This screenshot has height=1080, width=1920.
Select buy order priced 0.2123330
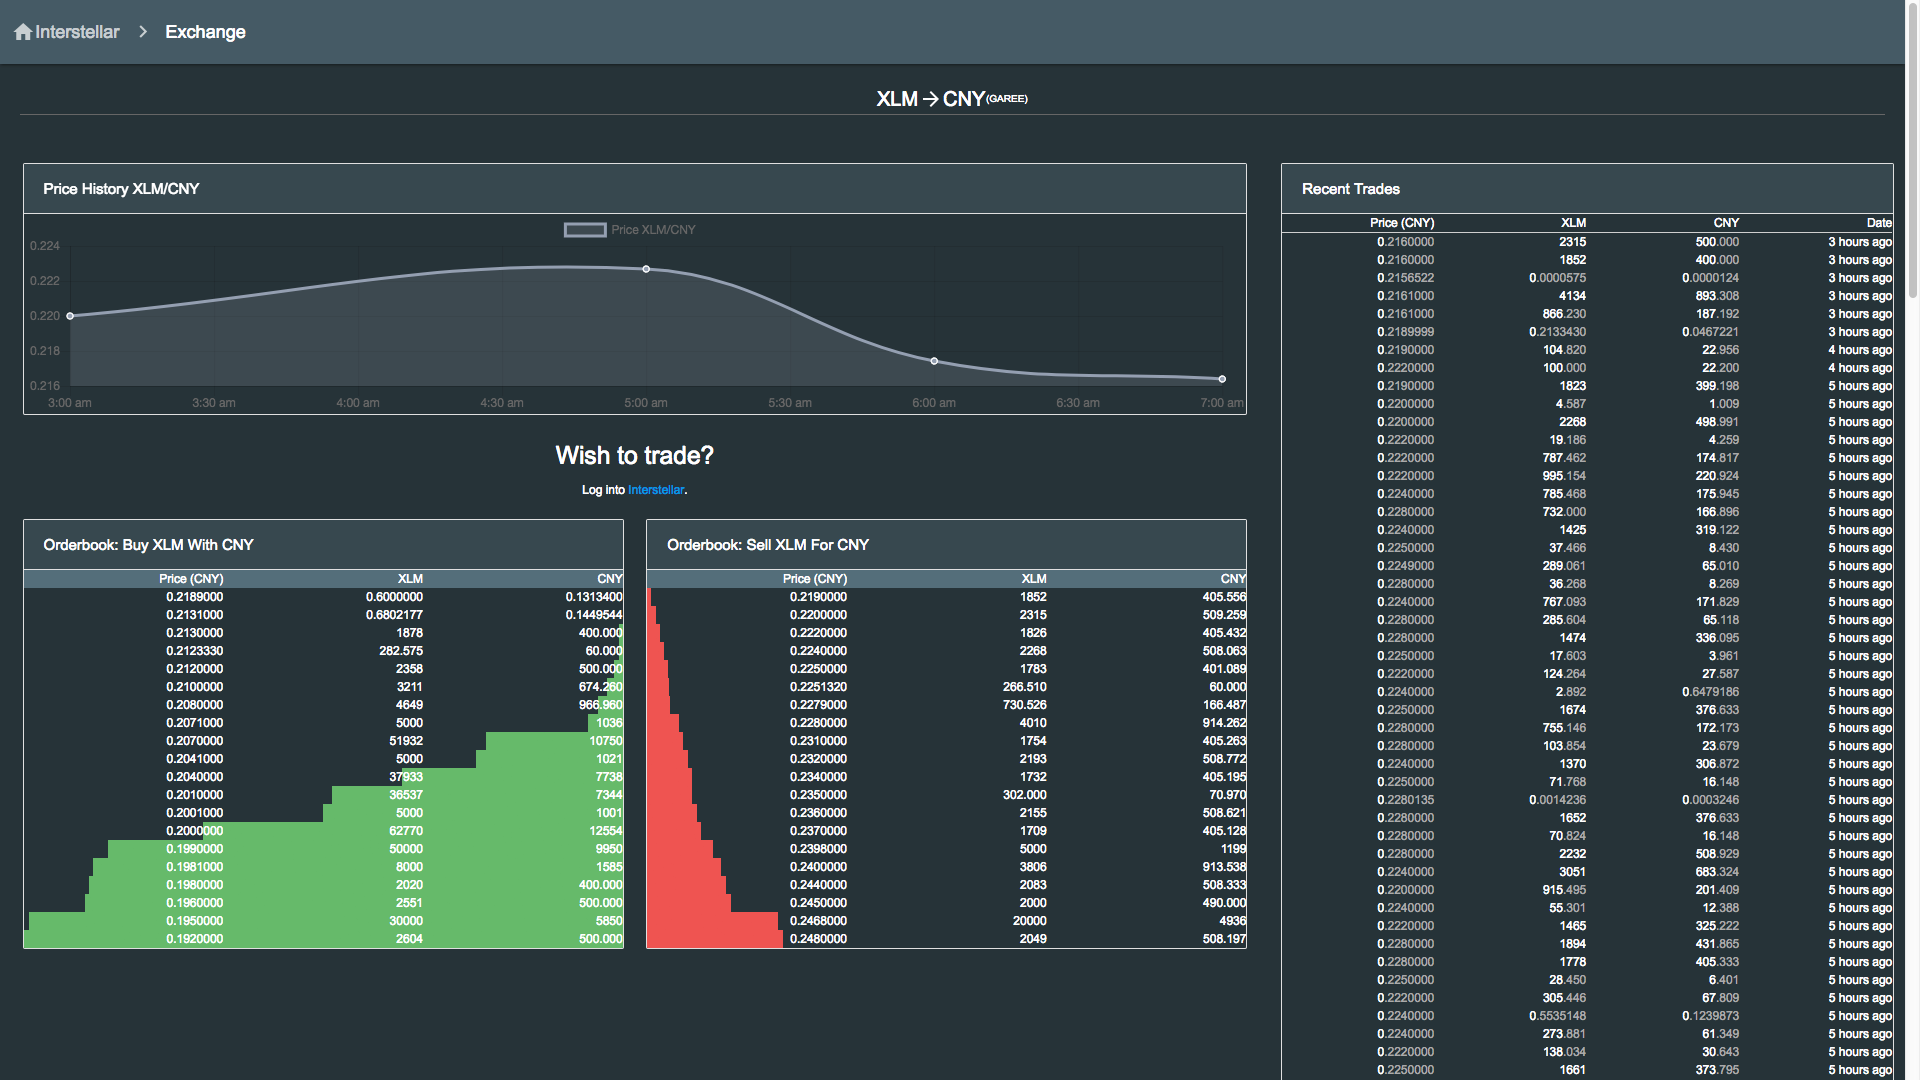click(323, 651)
